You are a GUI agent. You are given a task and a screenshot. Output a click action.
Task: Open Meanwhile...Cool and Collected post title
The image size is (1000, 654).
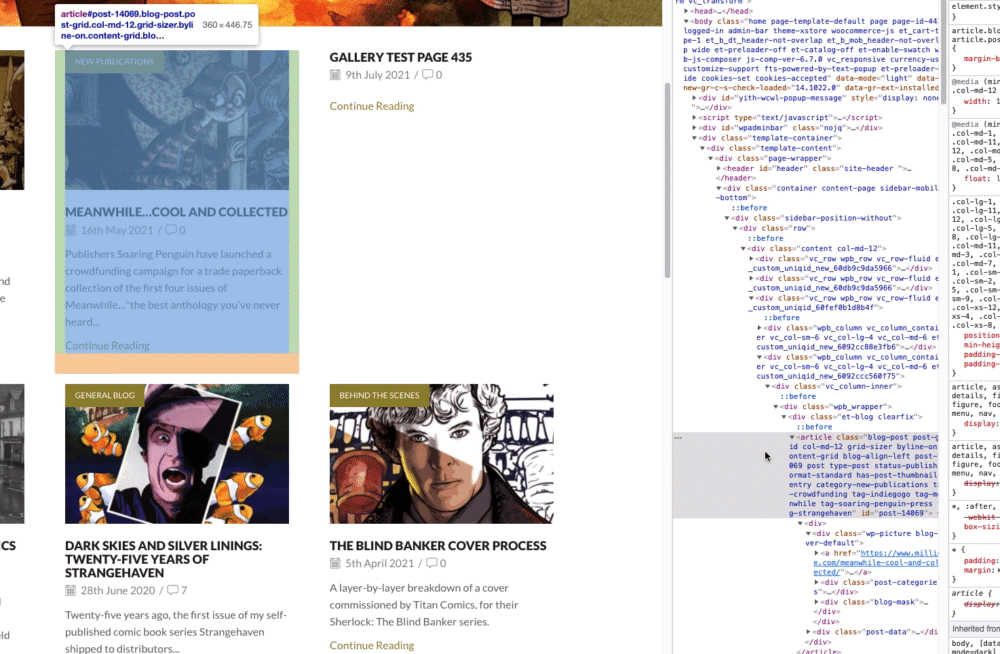point(176,212)
